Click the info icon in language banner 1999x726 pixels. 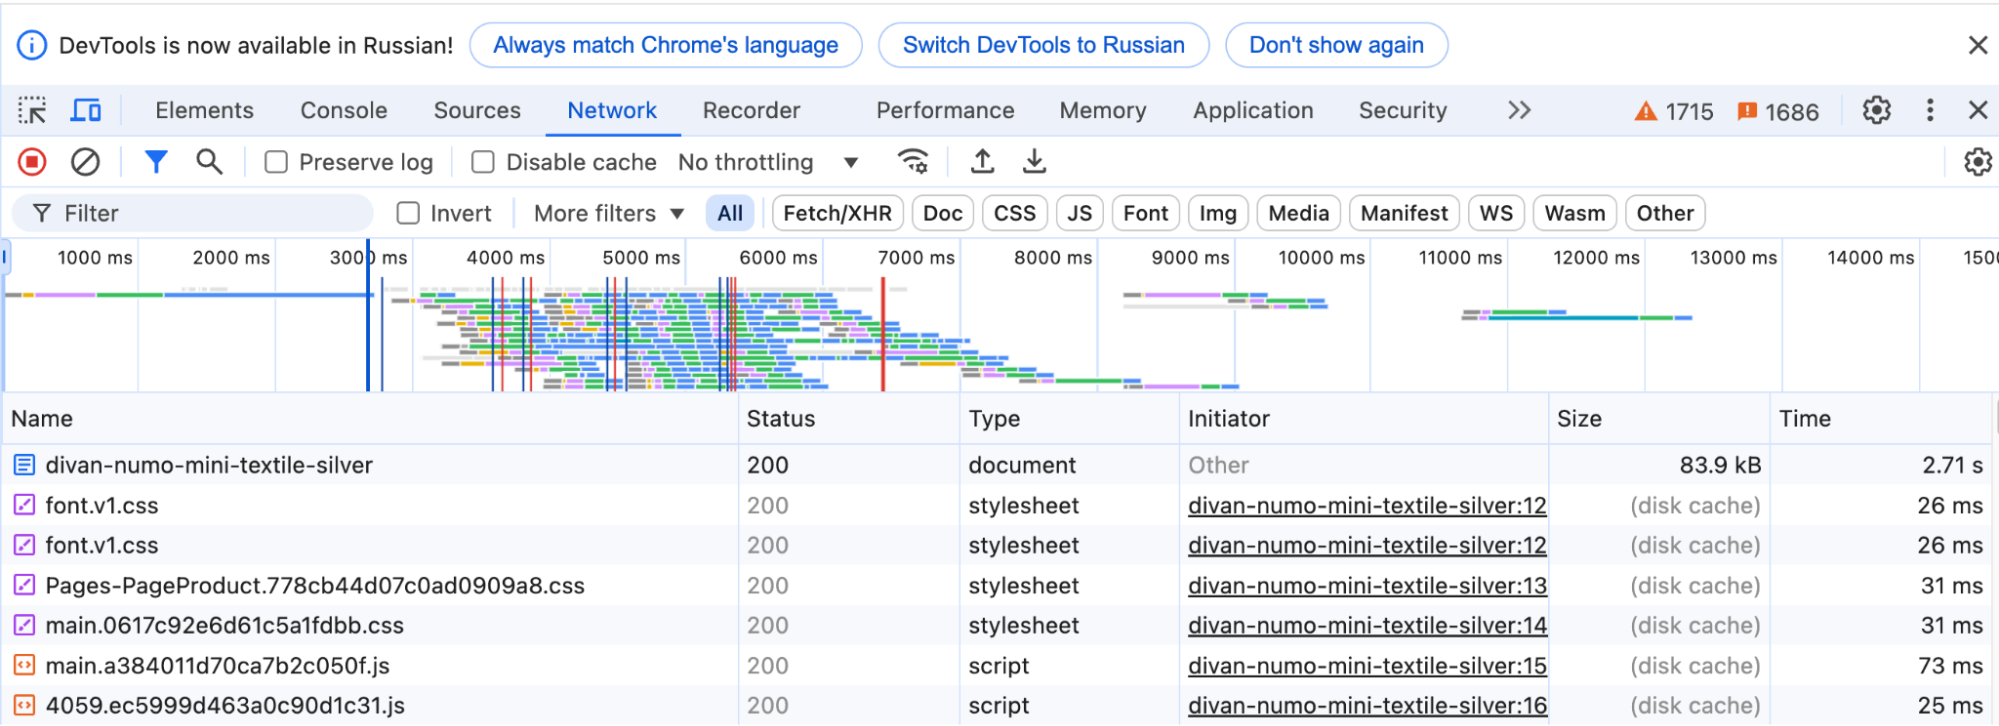click(32, 45)
